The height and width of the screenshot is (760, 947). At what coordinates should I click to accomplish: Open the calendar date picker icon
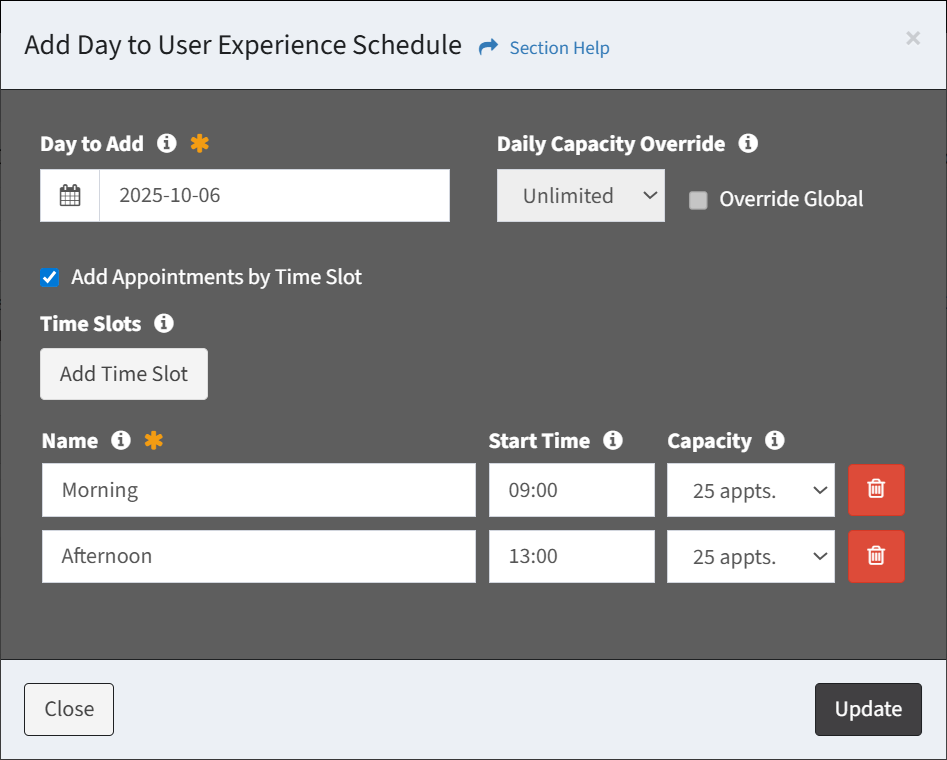[x=70, y=195]
